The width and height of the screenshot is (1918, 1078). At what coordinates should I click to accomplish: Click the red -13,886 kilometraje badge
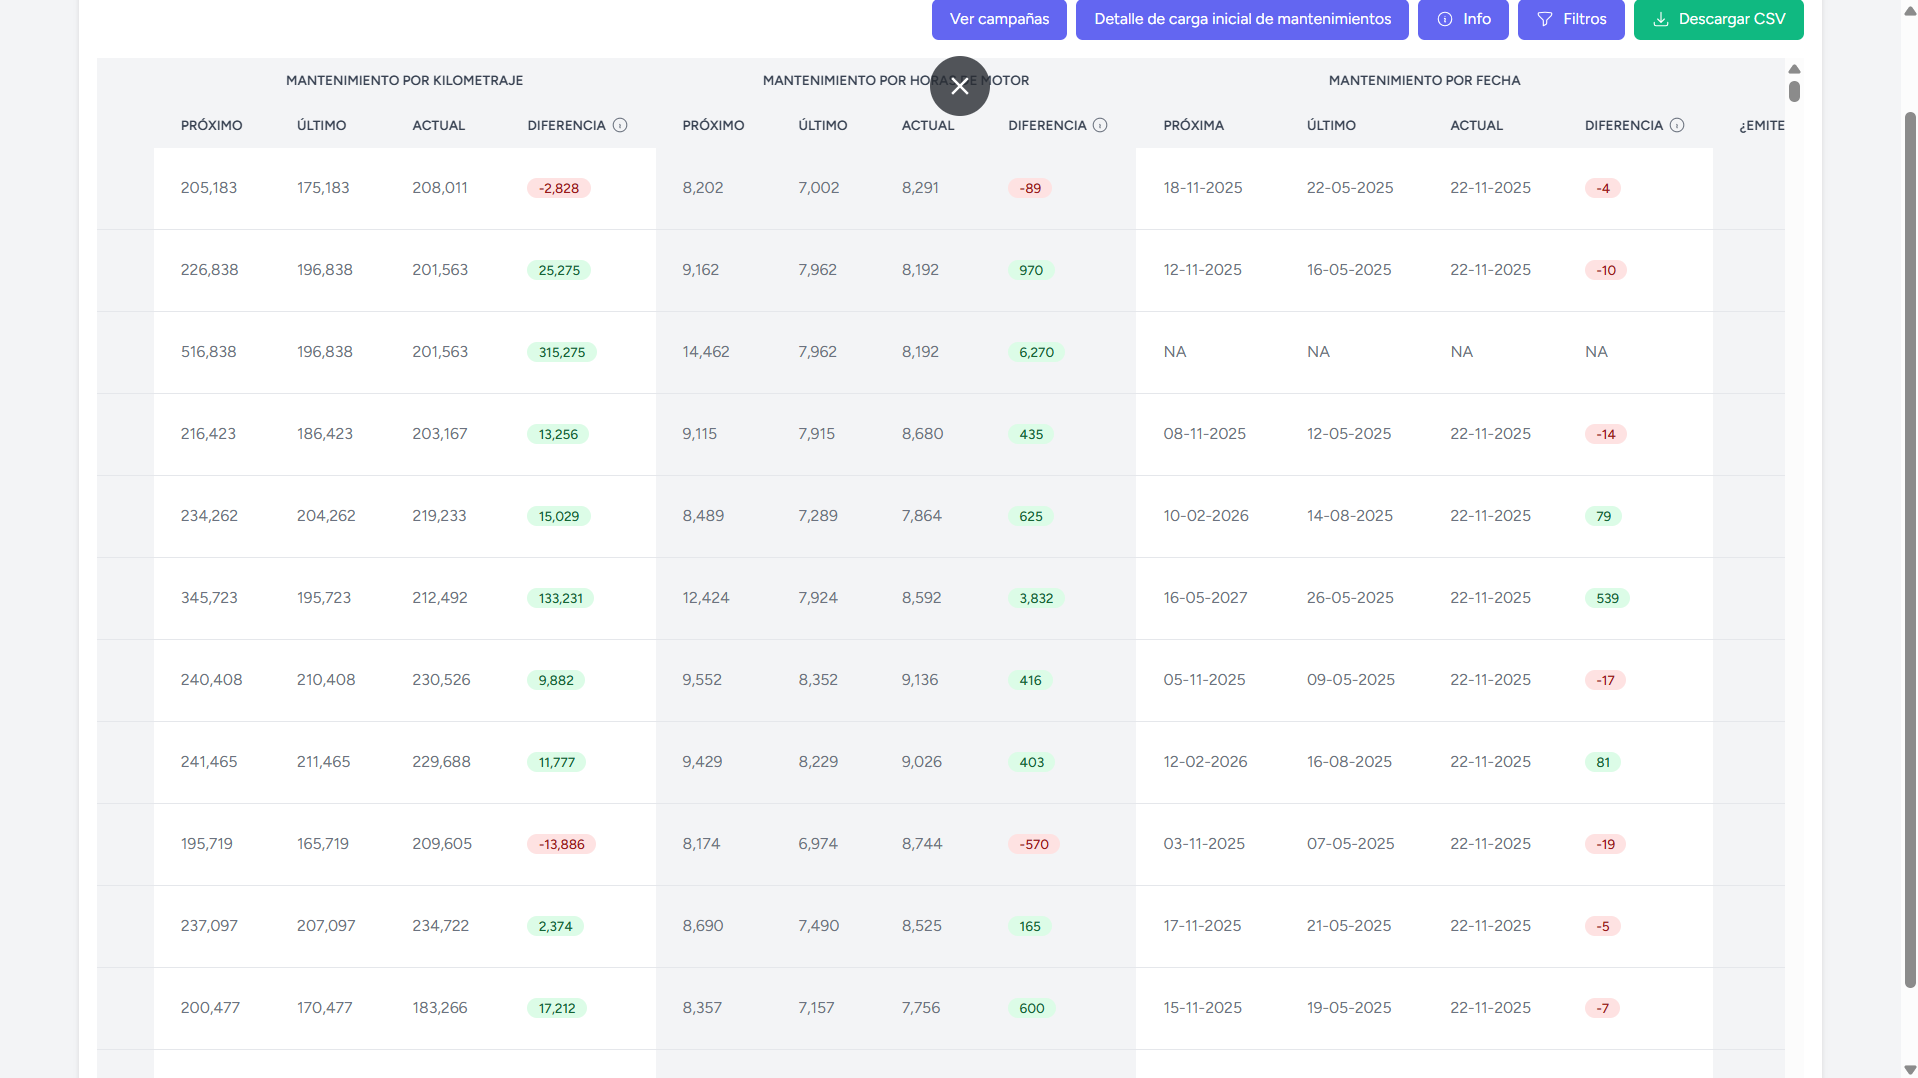pos(561,844)
